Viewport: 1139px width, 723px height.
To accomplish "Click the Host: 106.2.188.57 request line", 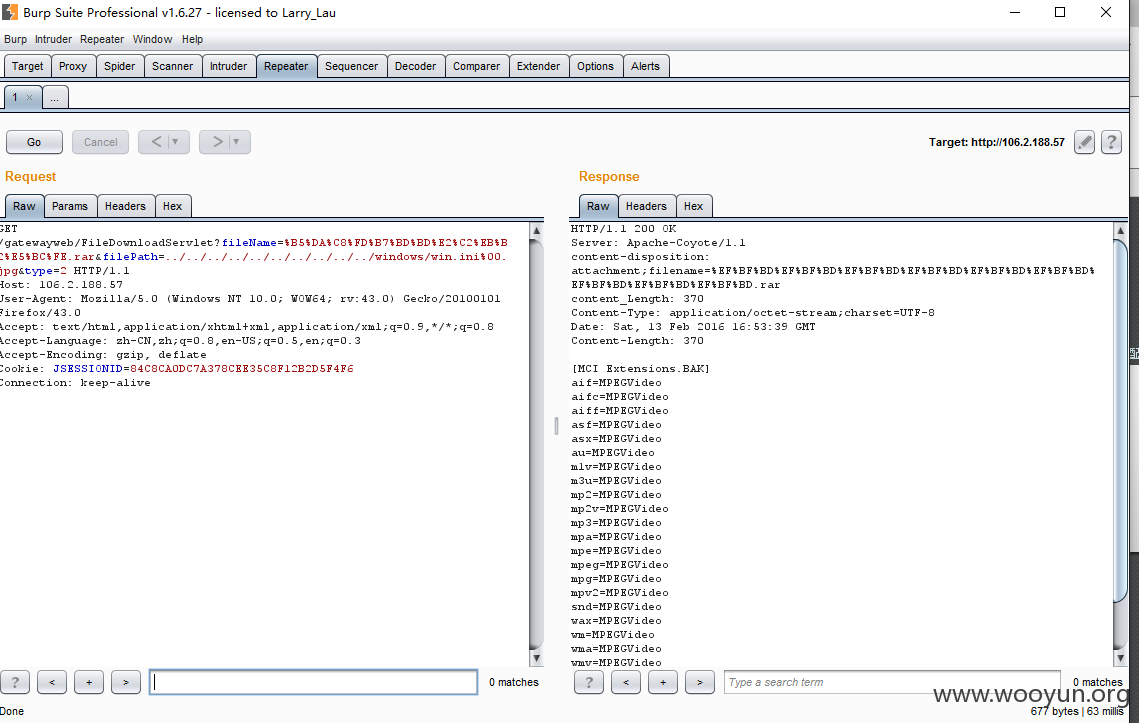I will tap(61, 285).
